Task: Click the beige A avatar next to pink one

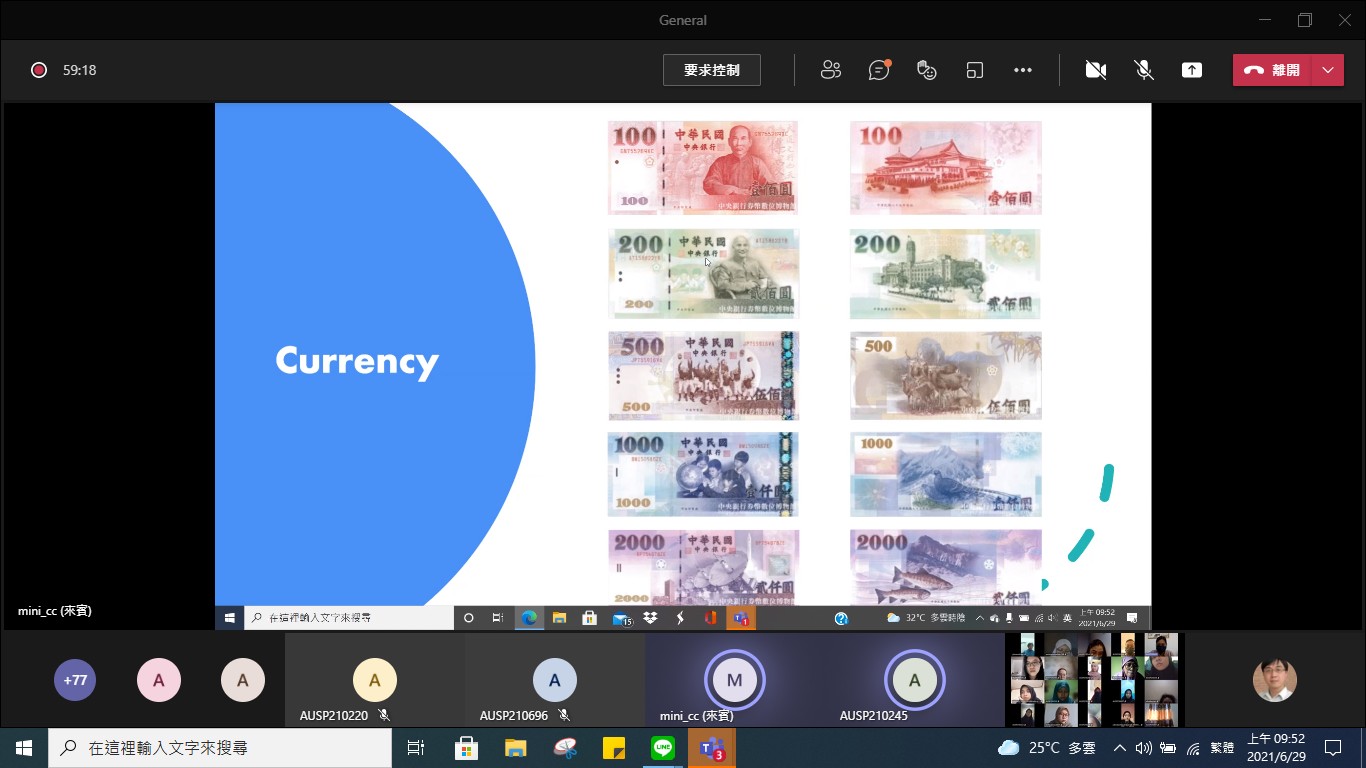Action: click(x=243, y=680)
